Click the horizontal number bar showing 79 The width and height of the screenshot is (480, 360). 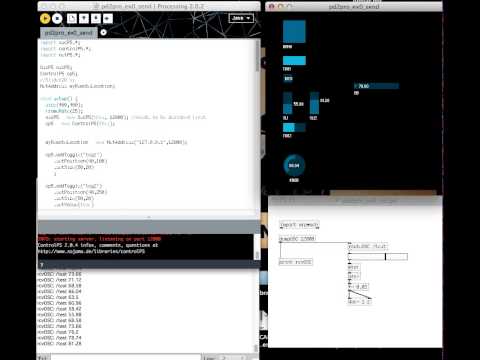pyautogui.click(x=376, y=86)
